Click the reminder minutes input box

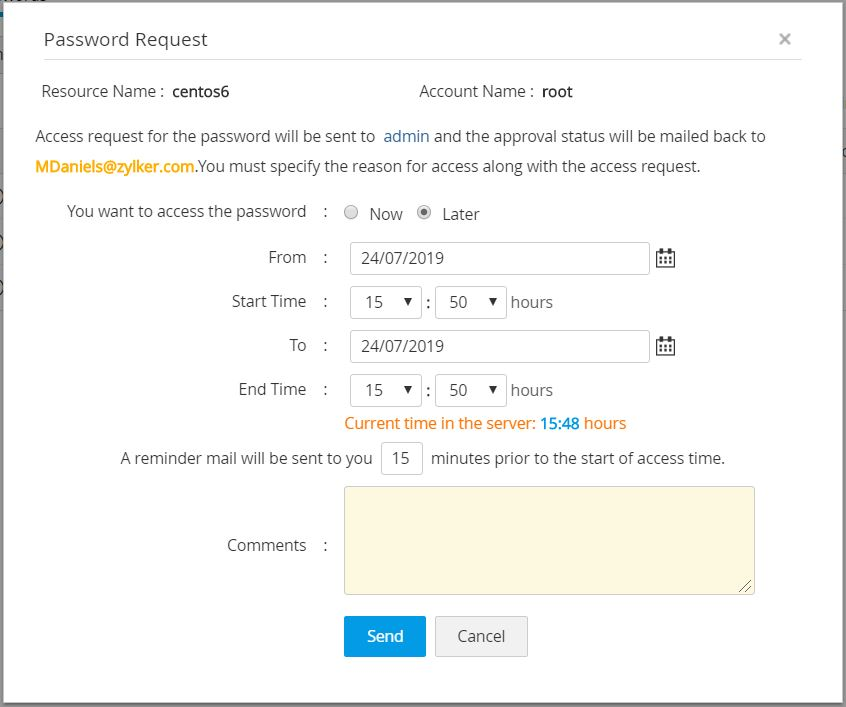click(402, 459)
